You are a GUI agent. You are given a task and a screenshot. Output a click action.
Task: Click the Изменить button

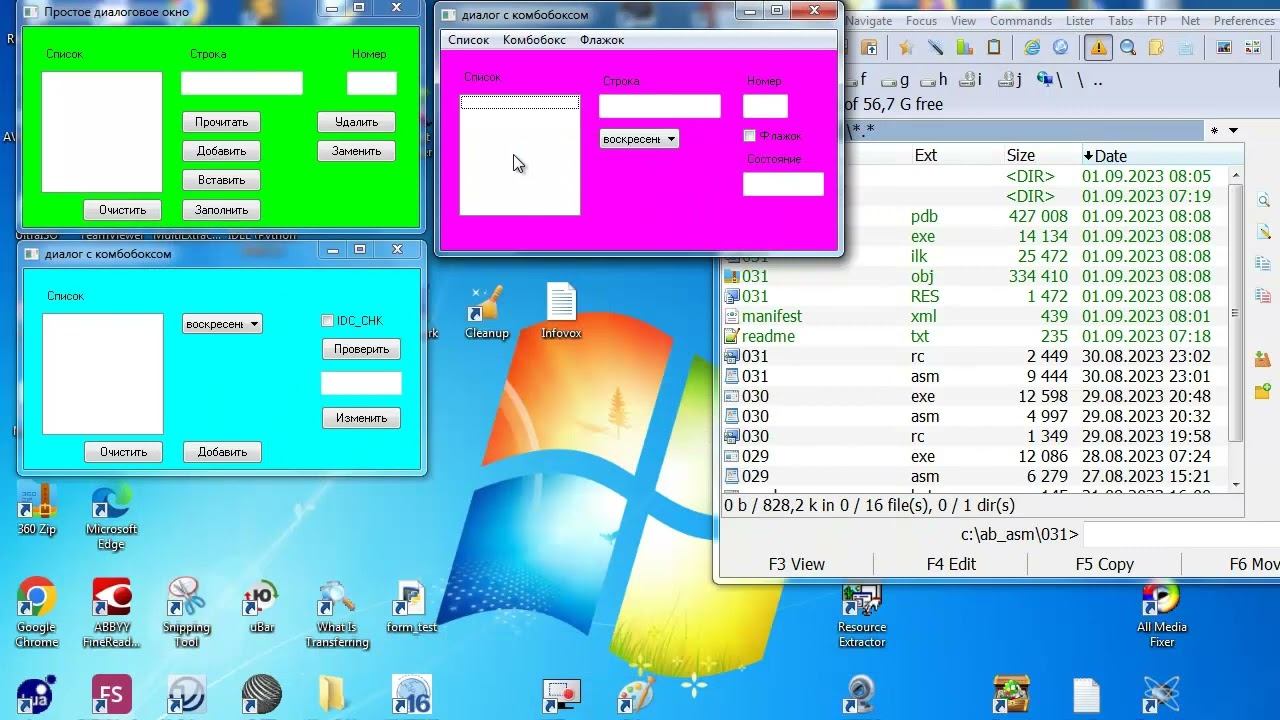click(x=362, y=418)
